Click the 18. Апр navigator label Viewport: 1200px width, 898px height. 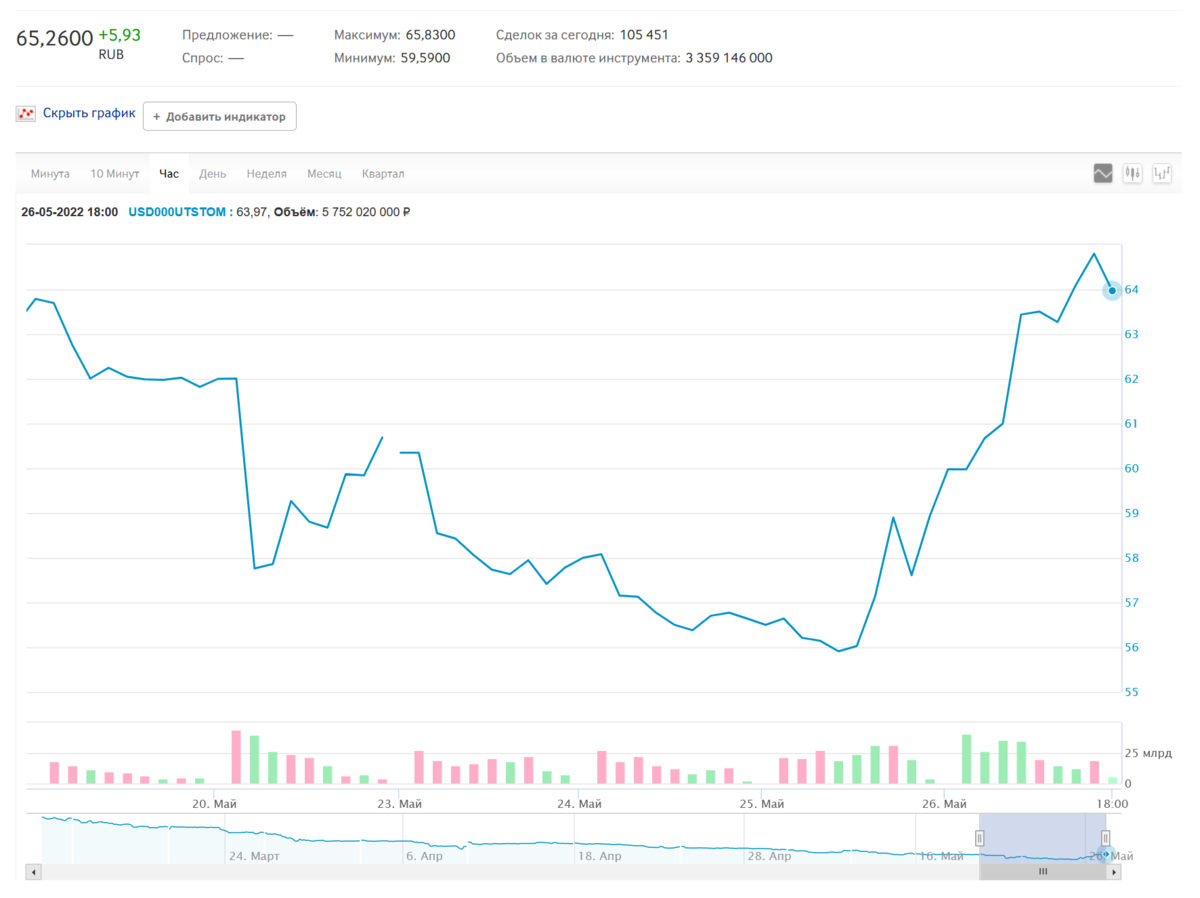600,857
